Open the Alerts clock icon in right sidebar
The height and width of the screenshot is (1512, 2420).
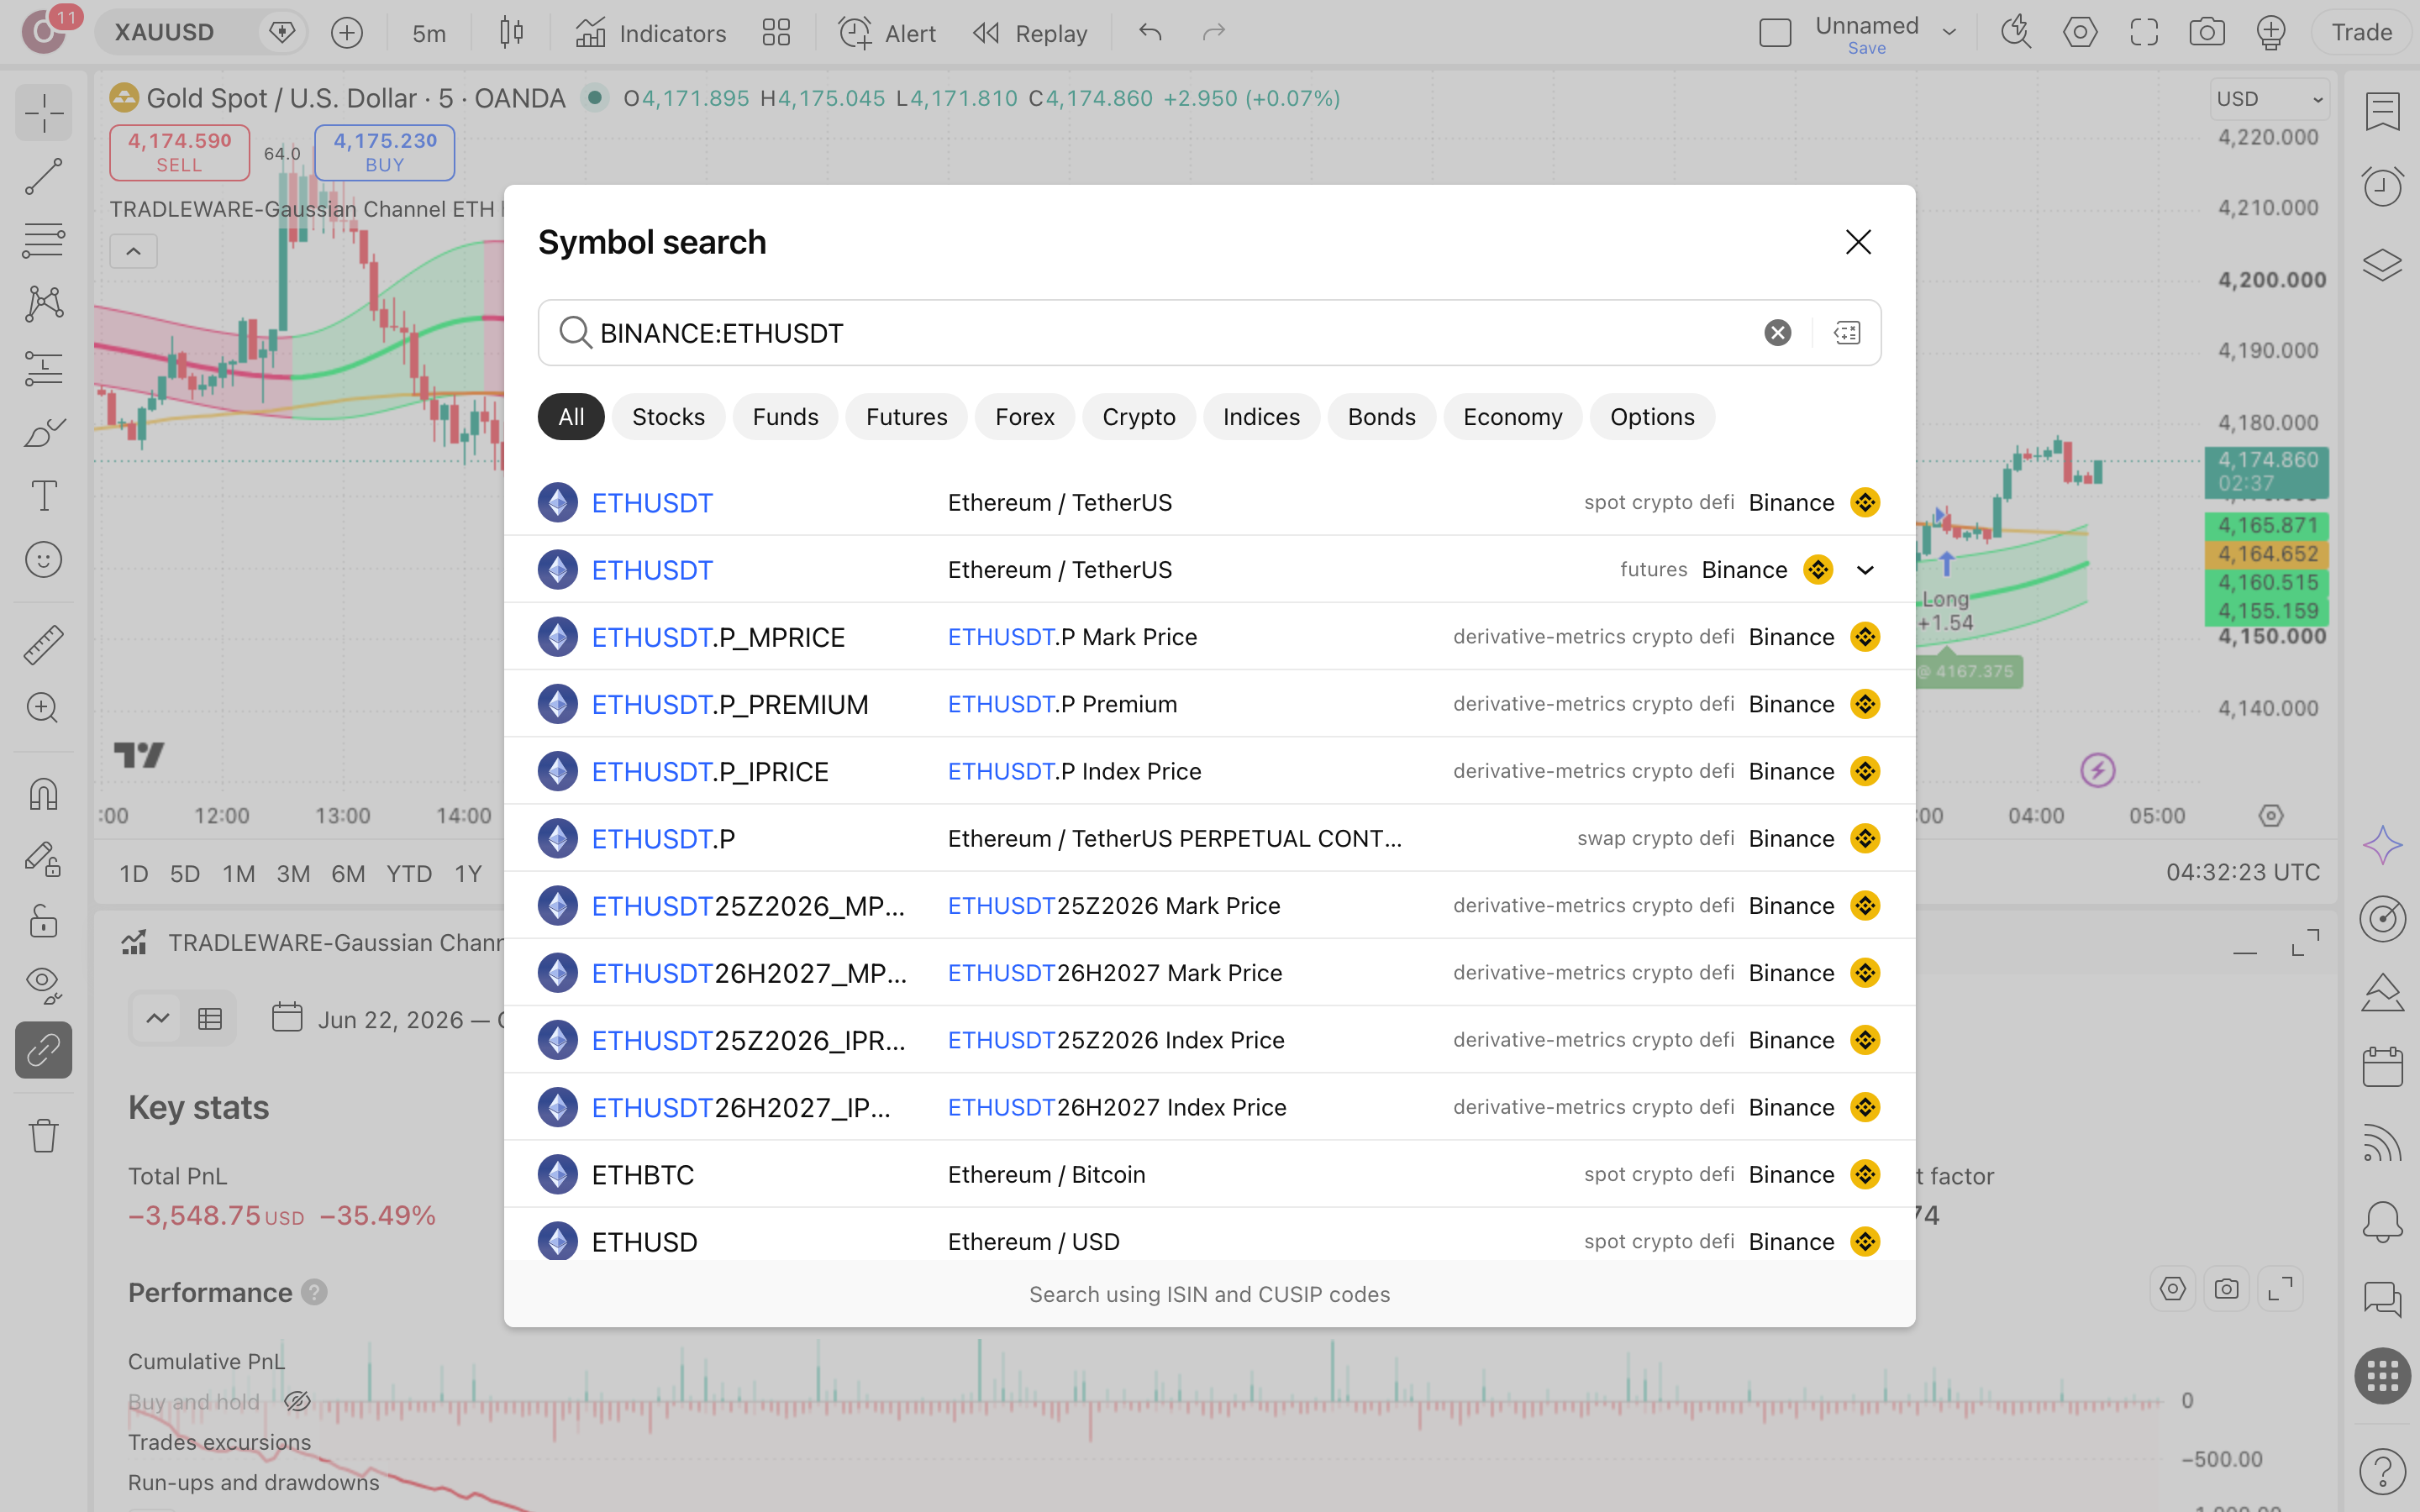[x=2382, y=187]
